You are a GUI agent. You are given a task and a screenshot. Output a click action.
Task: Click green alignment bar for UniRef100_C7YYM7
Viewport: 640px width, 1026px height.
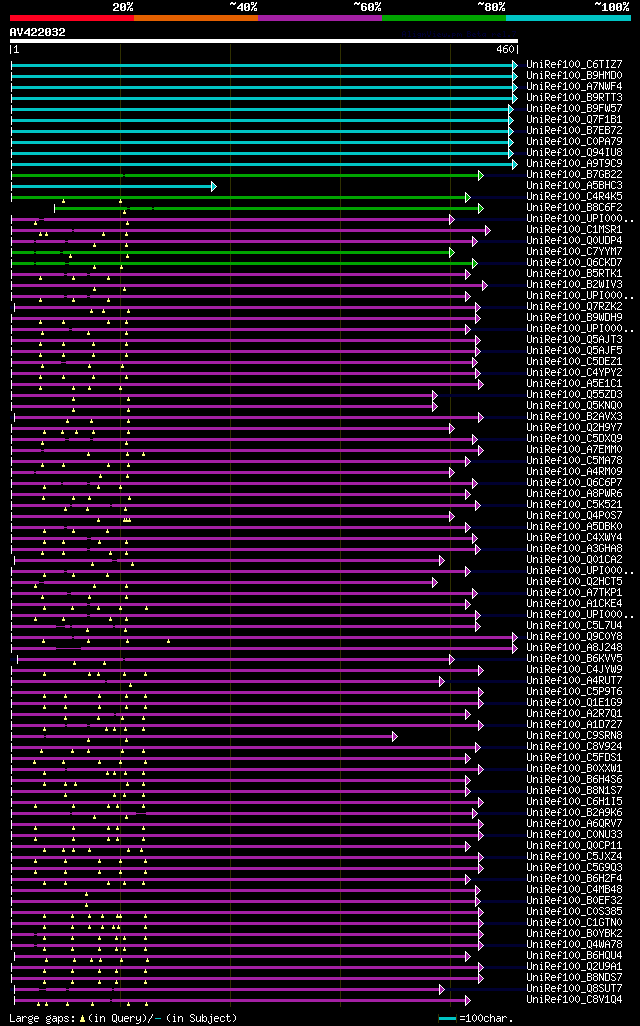230,252
